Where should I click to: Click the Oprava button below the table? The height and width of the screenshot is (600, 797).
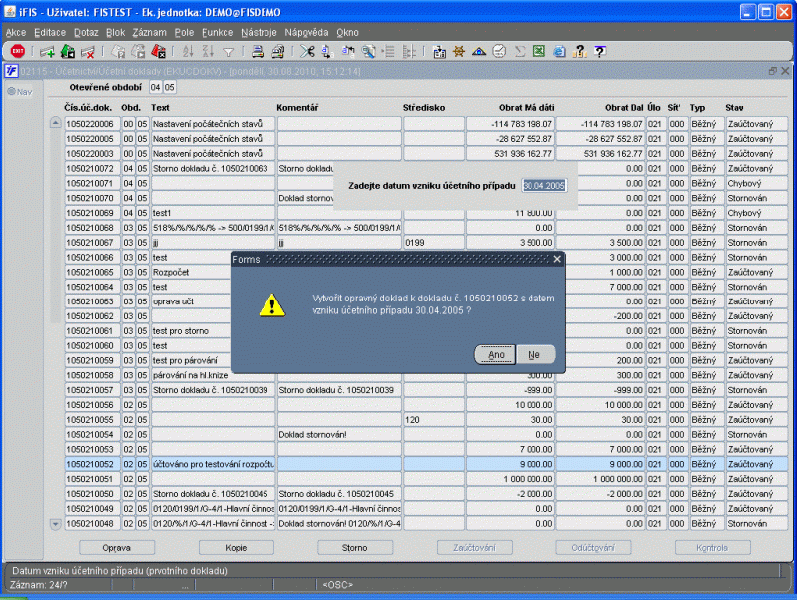(x=116, y=548)
